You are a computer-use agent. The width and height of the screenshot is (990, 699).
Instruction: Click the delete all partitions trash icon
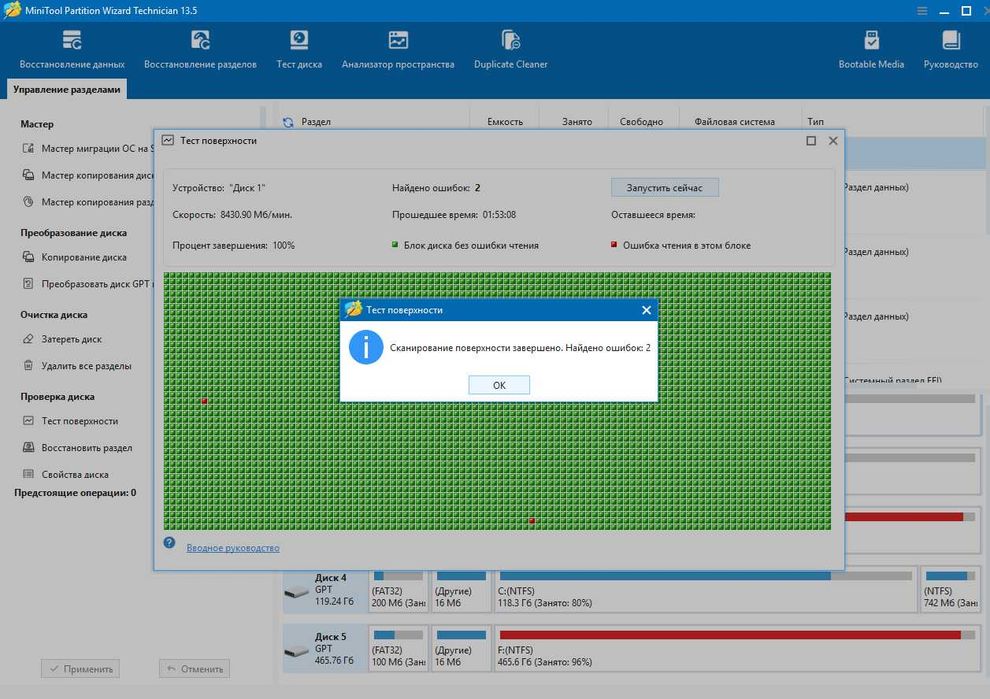(x=28, y=365)
